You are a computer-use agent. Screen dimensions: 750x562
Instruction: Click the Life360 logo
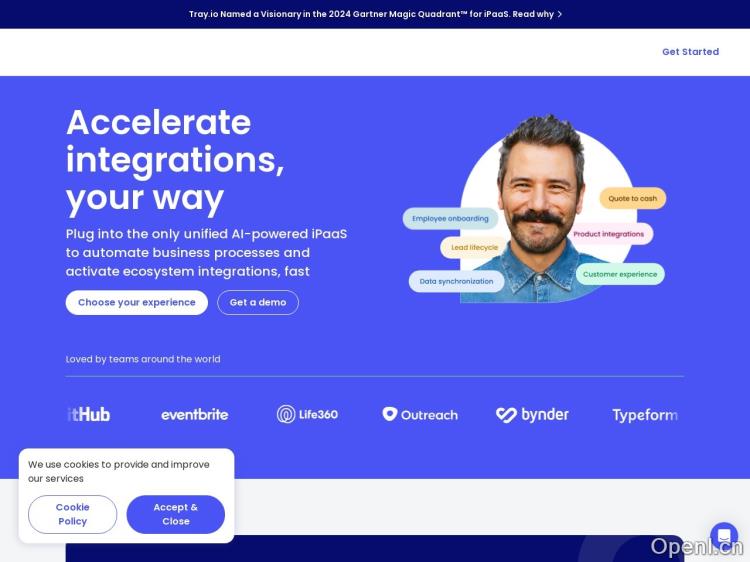click(307, 414)
